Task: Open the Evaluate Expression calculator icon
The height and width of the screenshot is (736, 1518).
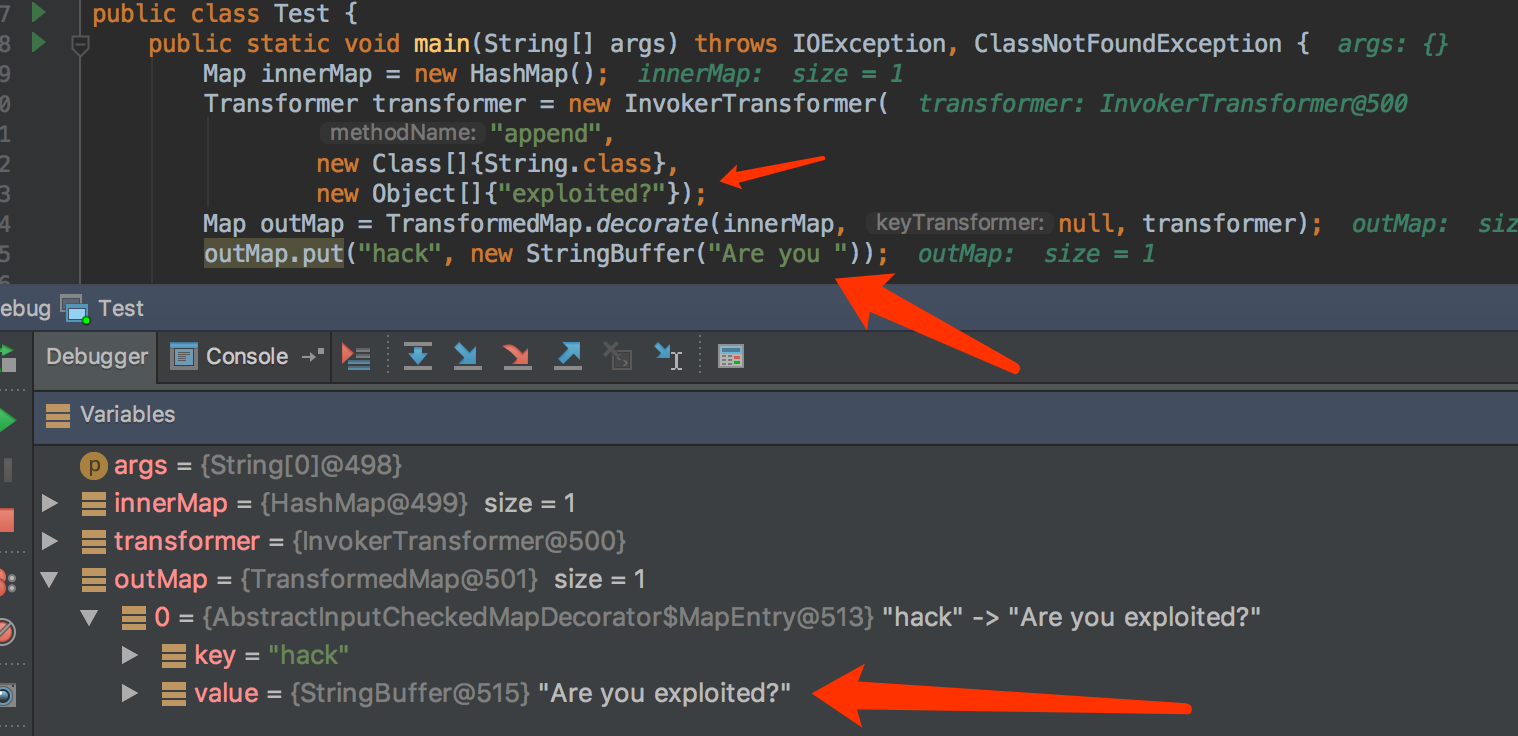Action: tap(731, 356)
